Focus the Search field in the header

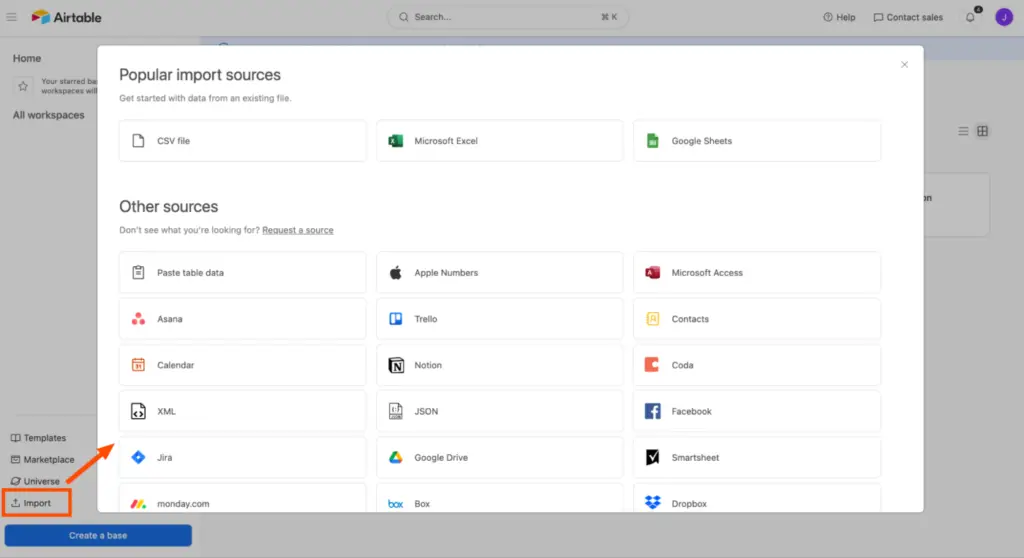[507, 17]
